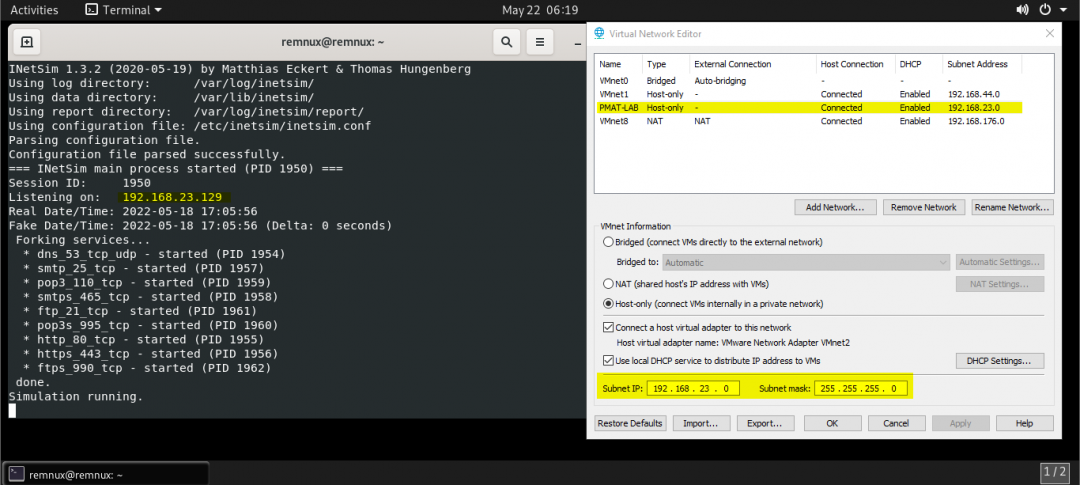Click the Import button

point(701,423)
